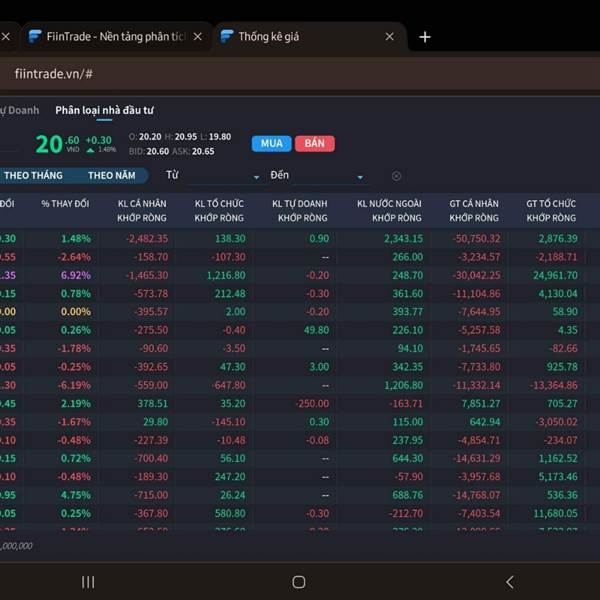Viewport: 600px width, 600px height.
Task: Open the Đến end date dropdown
Action: (x=317, y=176)
